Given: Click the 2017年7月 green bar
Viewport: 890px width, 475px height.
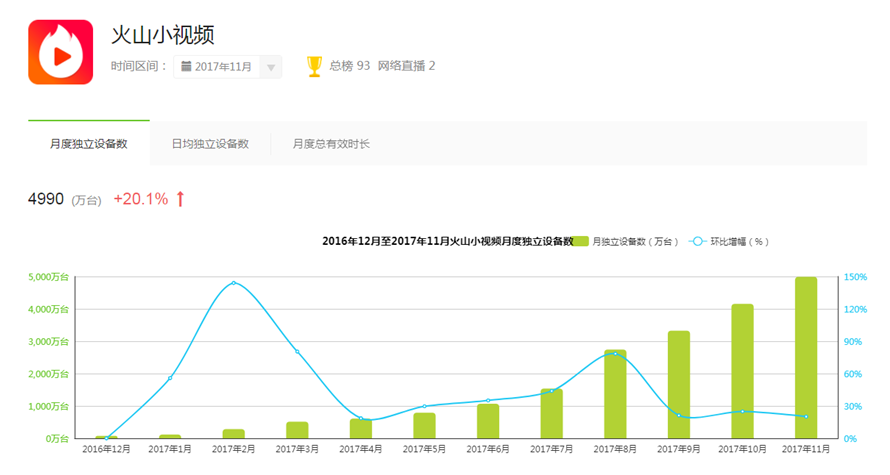Looking at the screenshot, I should [552, 413].
